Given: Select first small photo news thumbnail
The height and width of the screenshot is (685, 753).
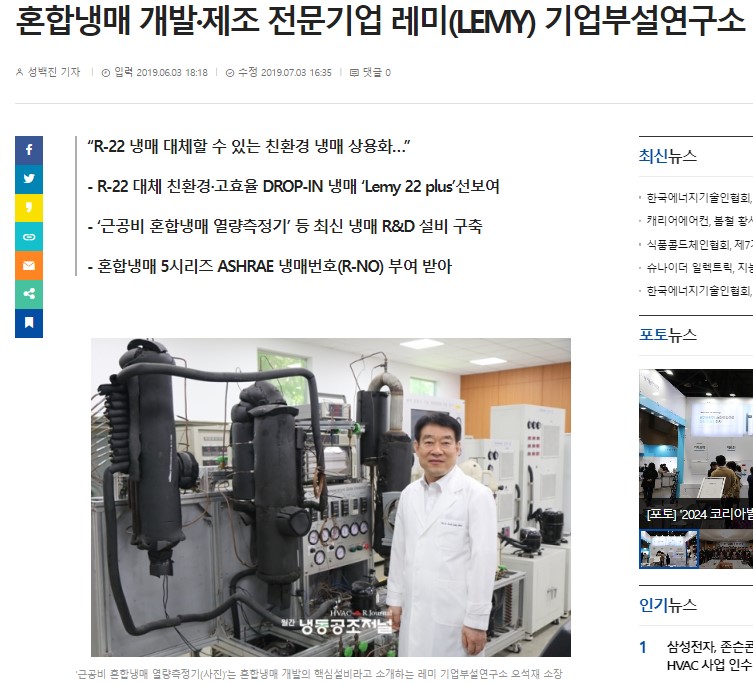Looking at the screenshot, I should [x=668, y=549].
